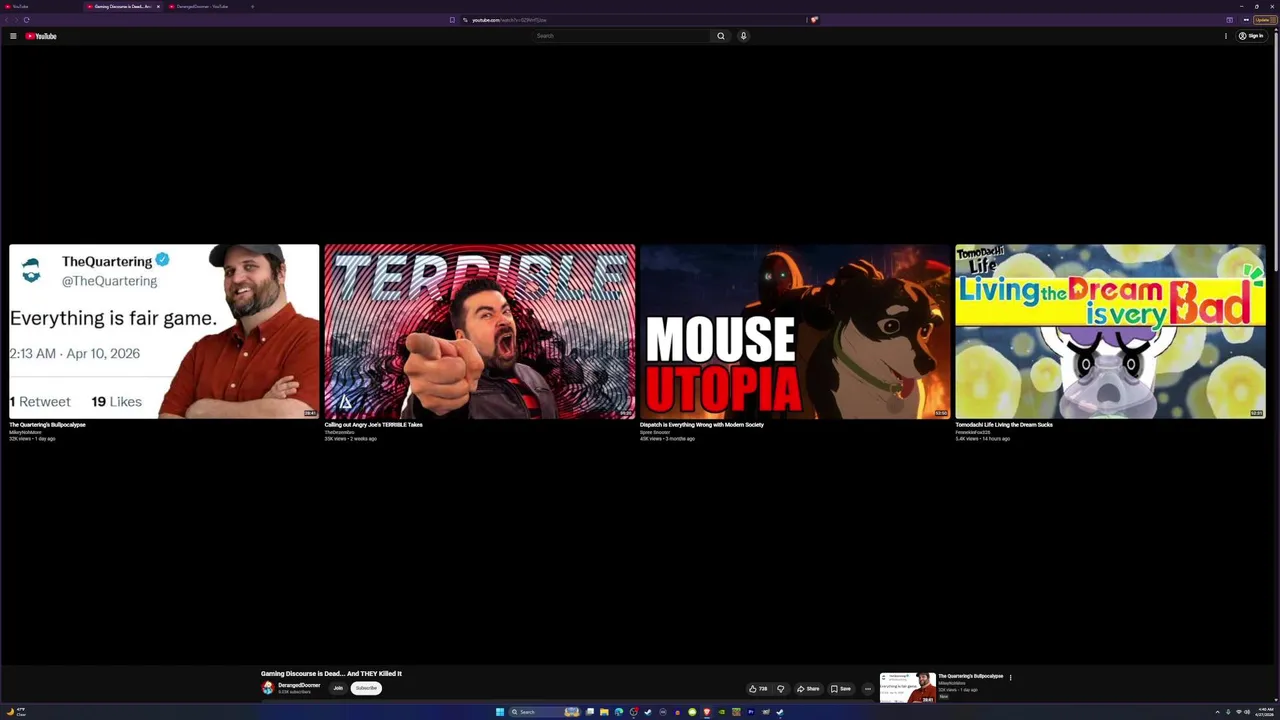Reload the page with browser refresh icon
The height and width of the screenshot is (720, 1280).
pyautogui.click(x=26, y=20)
